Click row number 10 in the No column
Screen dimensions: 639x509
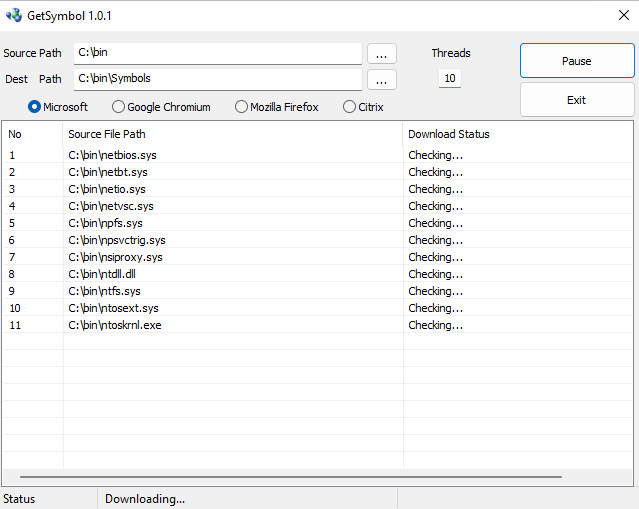point(15,308)
